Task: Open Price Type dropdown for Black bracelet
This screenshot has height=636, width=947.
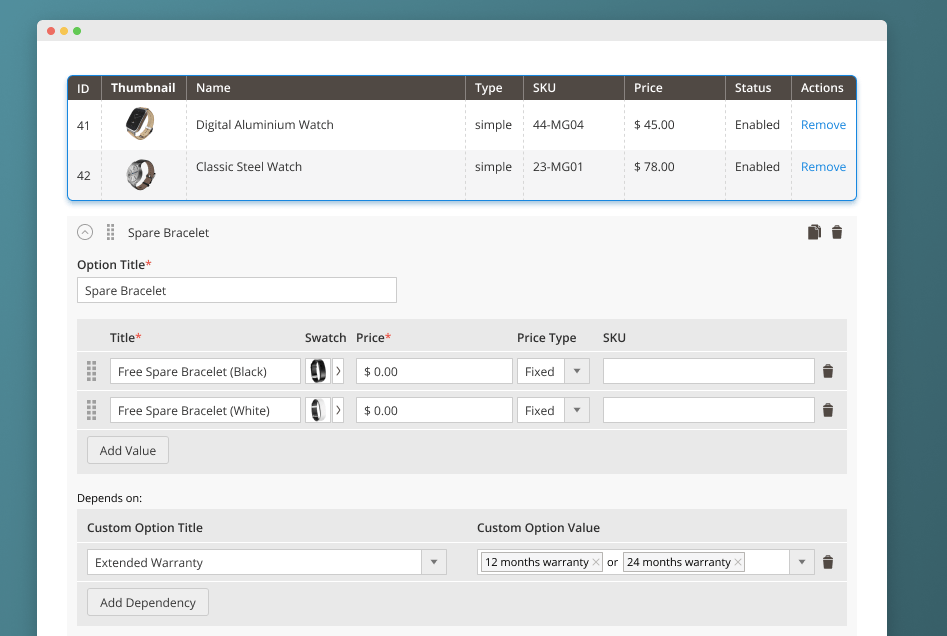Action: pos(577,371)
